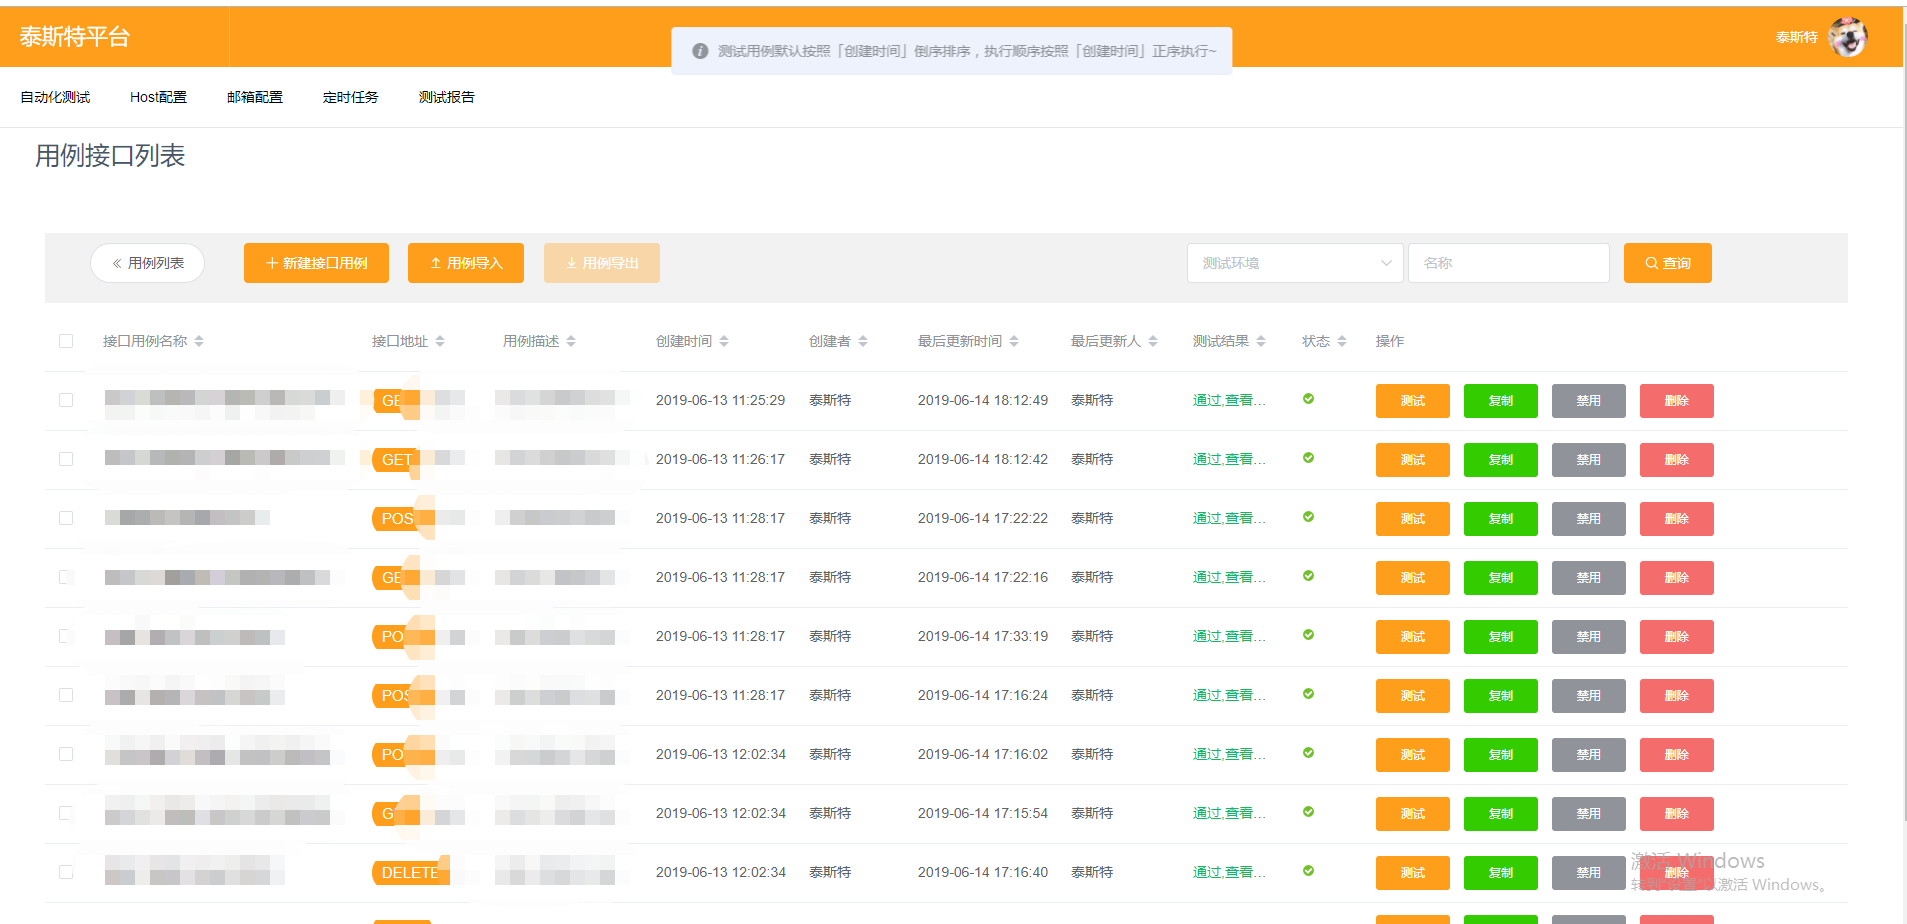1907x924 pixels.
Task: Sort by 测试结果 column arrows
Action: tap(1261, 341)
